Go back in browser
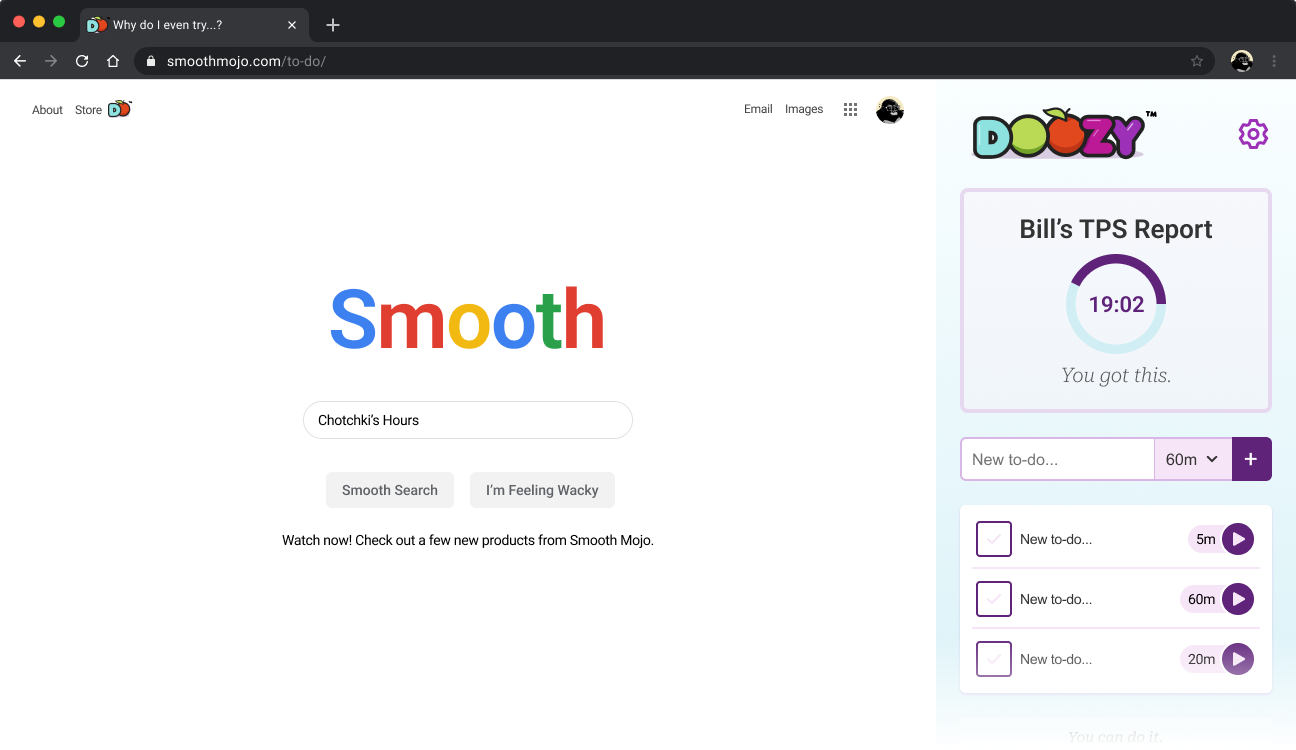Viewport: 1296px width, 750px height. (20, 61)
